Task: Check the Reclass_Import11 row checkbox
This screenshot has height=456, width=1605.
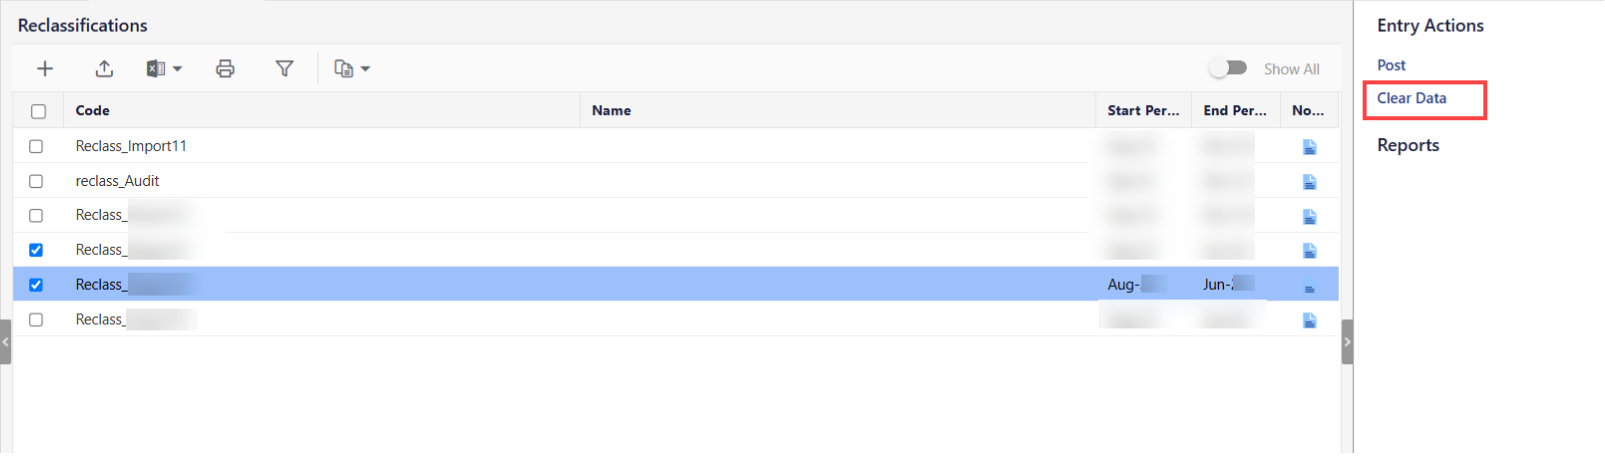Action: pyautogui.click(x=36, y=146)
